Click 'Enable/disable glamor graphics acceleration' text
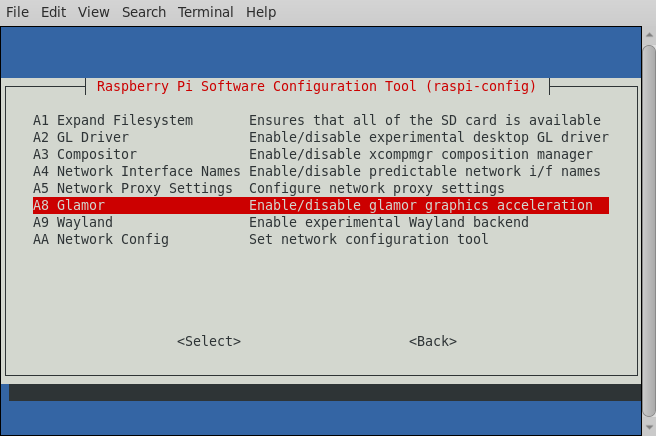Viewport: 656px width, 436px height. click(x=421, y=205)
